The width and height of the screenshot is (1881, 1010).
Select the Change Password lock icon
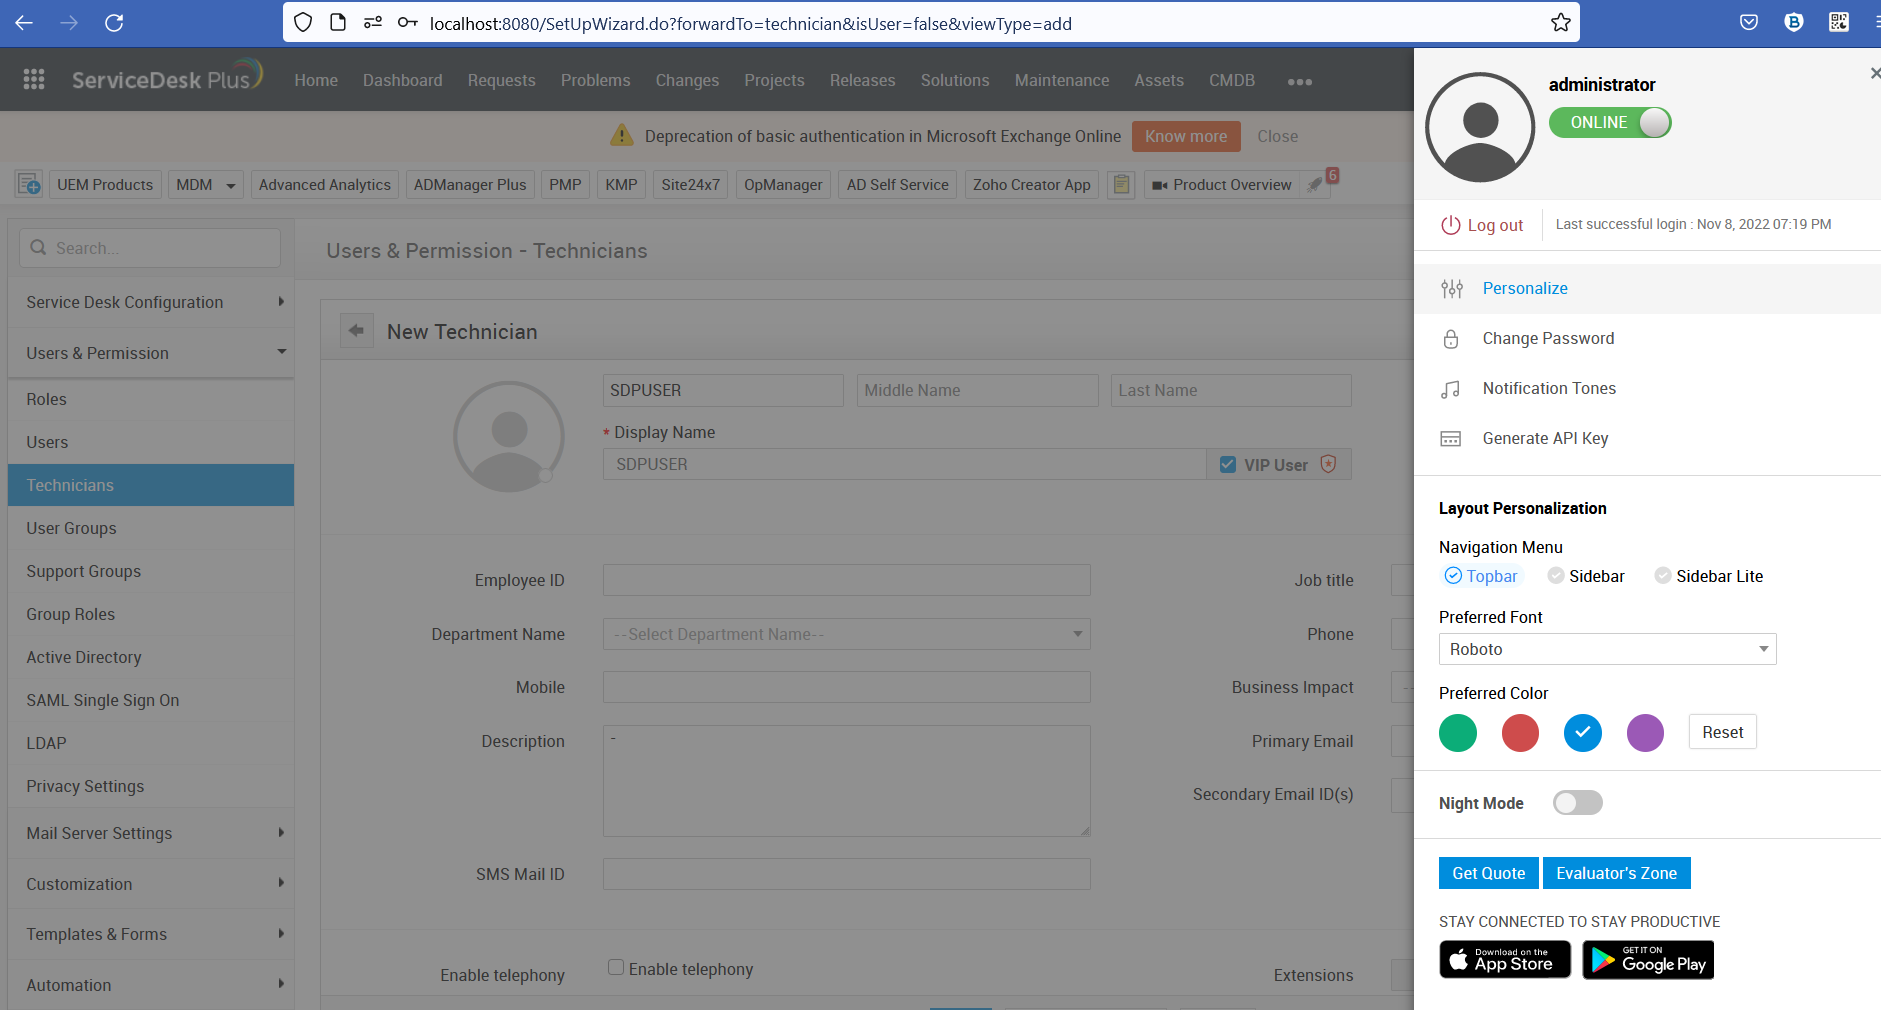tap(1452, 338)
